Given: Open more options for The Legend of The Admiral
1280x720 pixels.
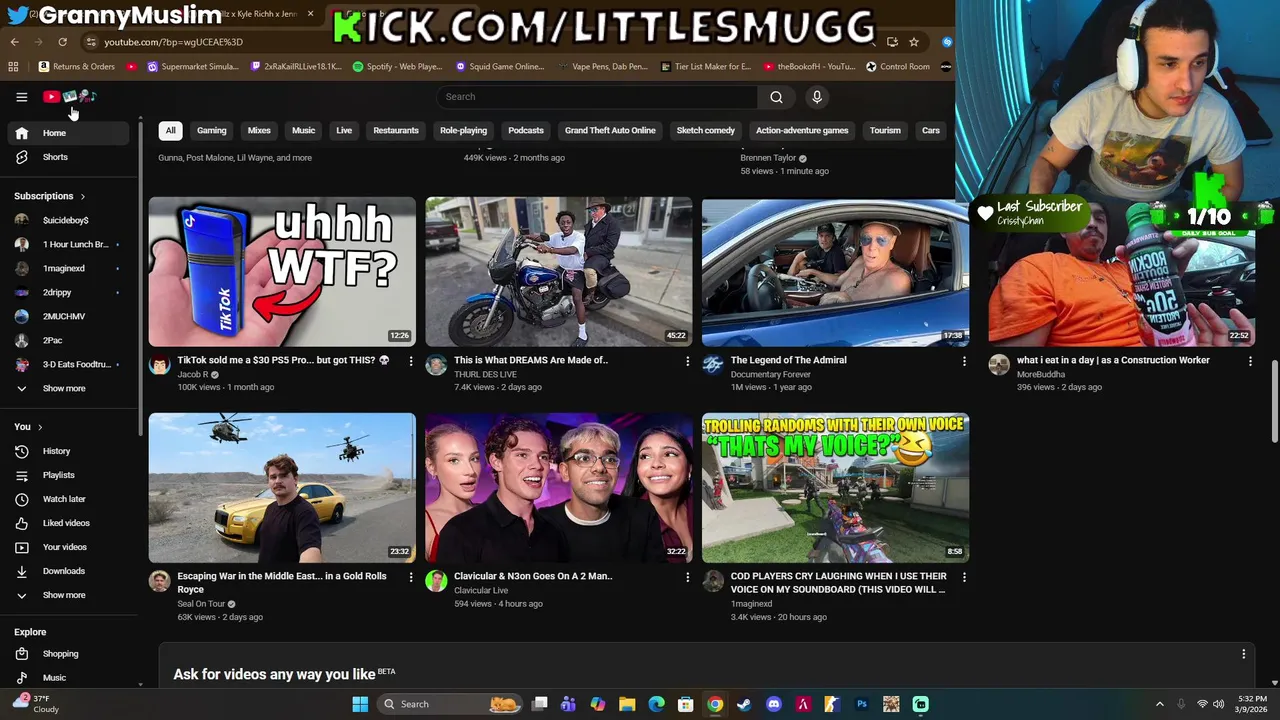Looking at the screenshot, I should [x=964, y=361].
